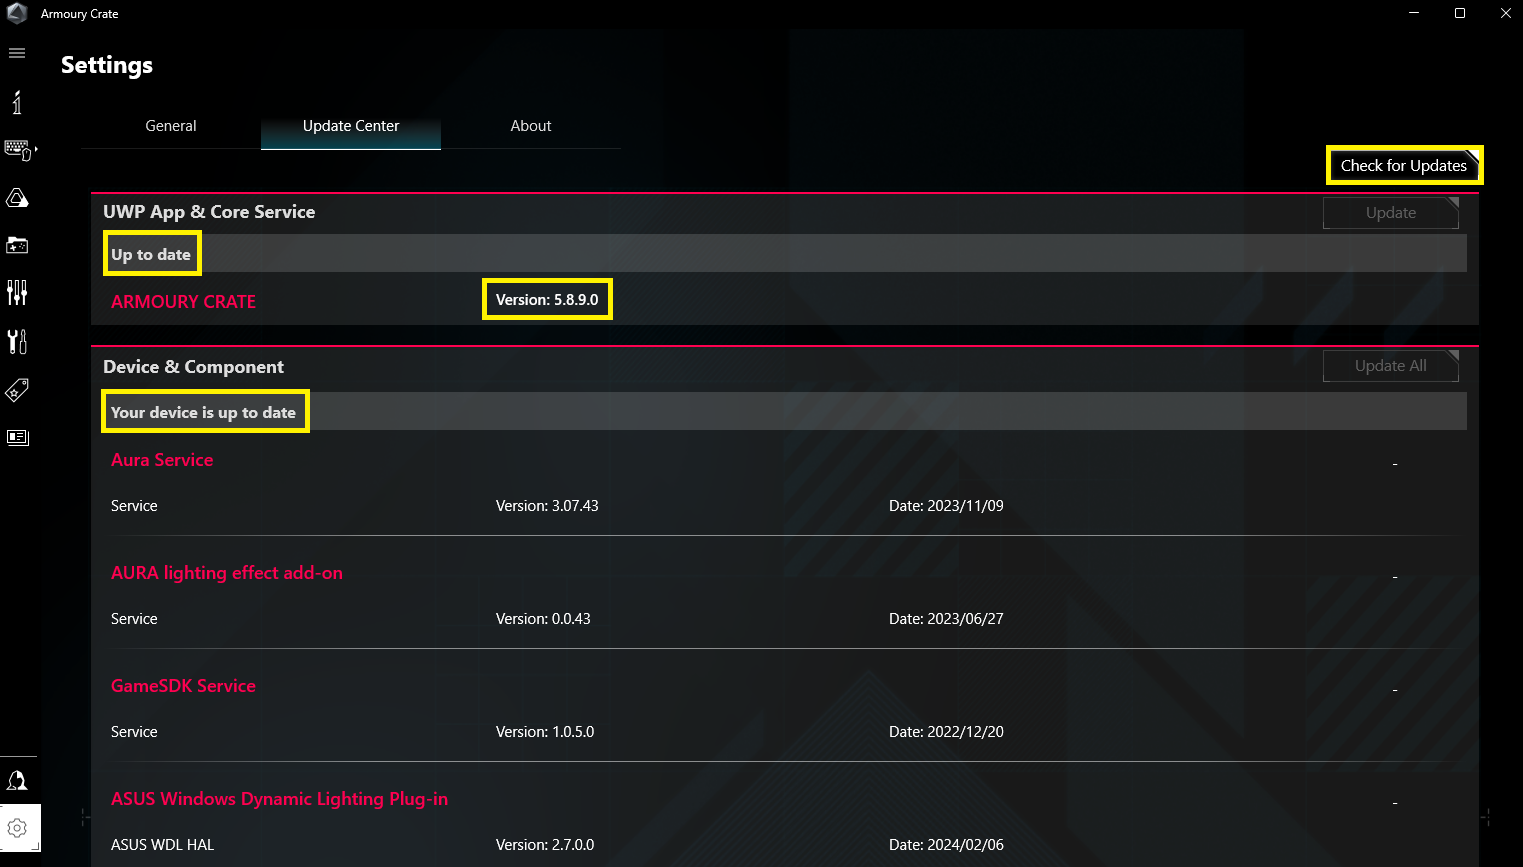Click the Check for Updates button

point(1403,166)
